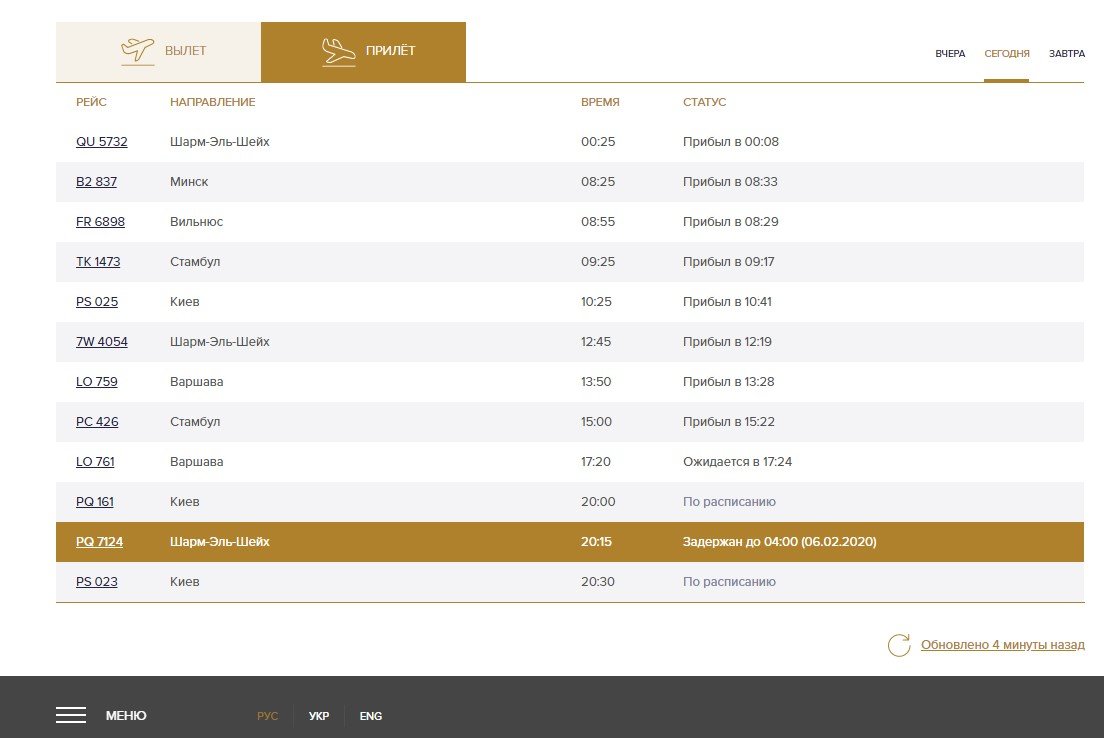Screen dimensions: 1104x738
Task: Open flight QU 5732 details
Action: [102, 142]
